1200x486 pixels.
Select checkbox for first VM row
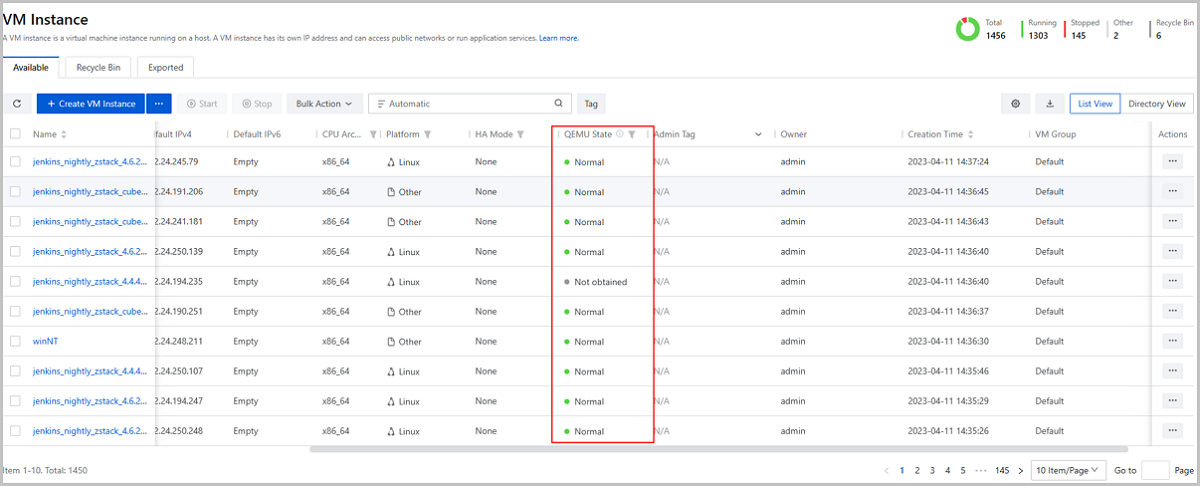click(15, 161)
